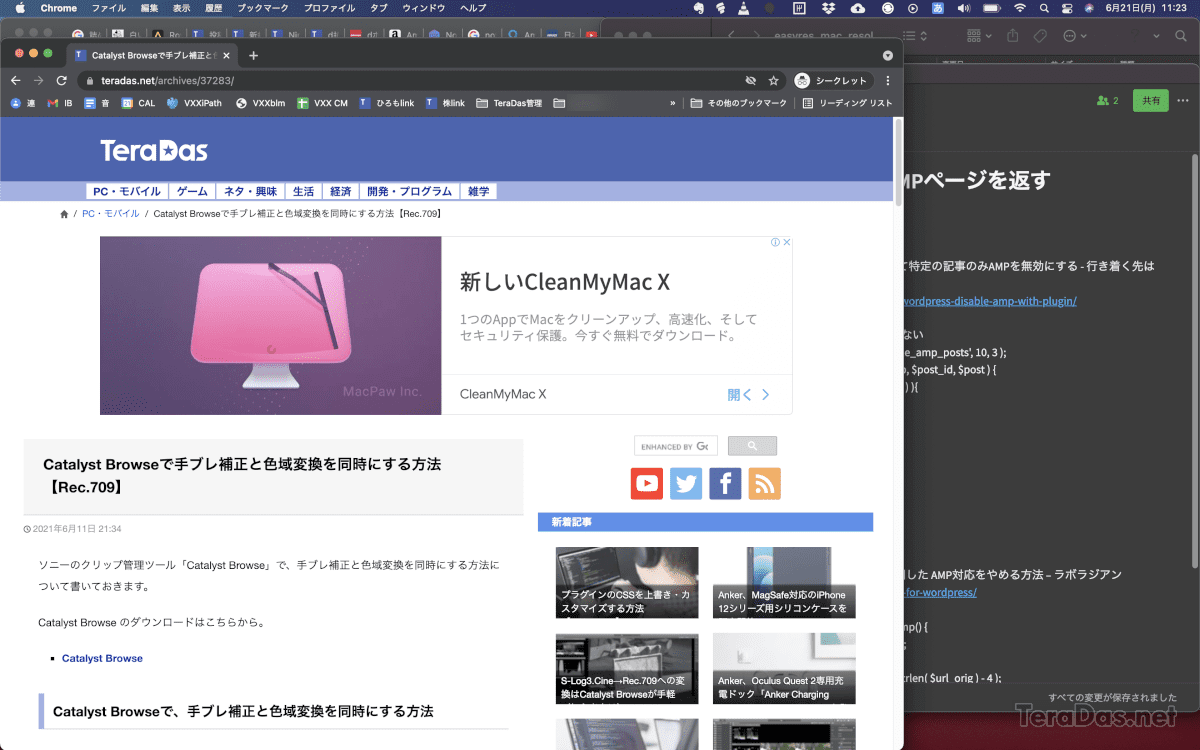The image size is (1200, 750).
Task: Click the TeraDas site logo
Action: point(154,151)
